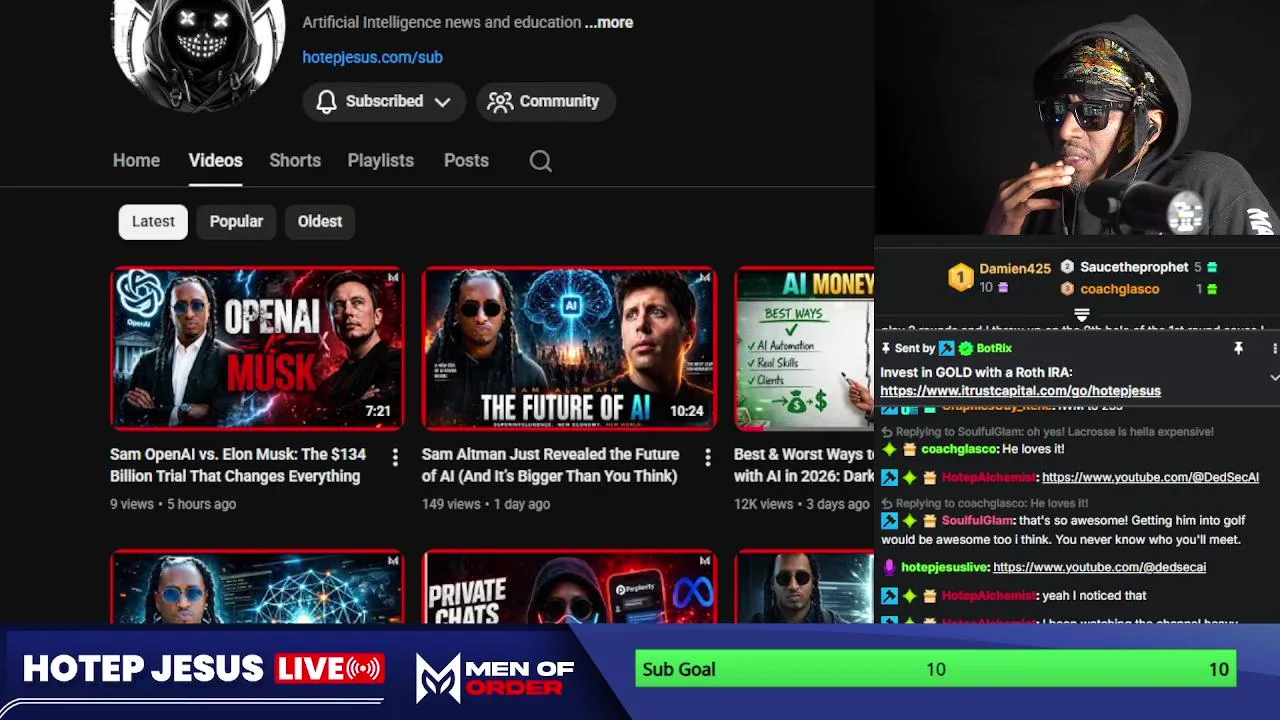This screenshot has height=720, width=1280.
Task: Click the hotepjesuslive microphone broadcaster badge
Action: coord(889,567)
